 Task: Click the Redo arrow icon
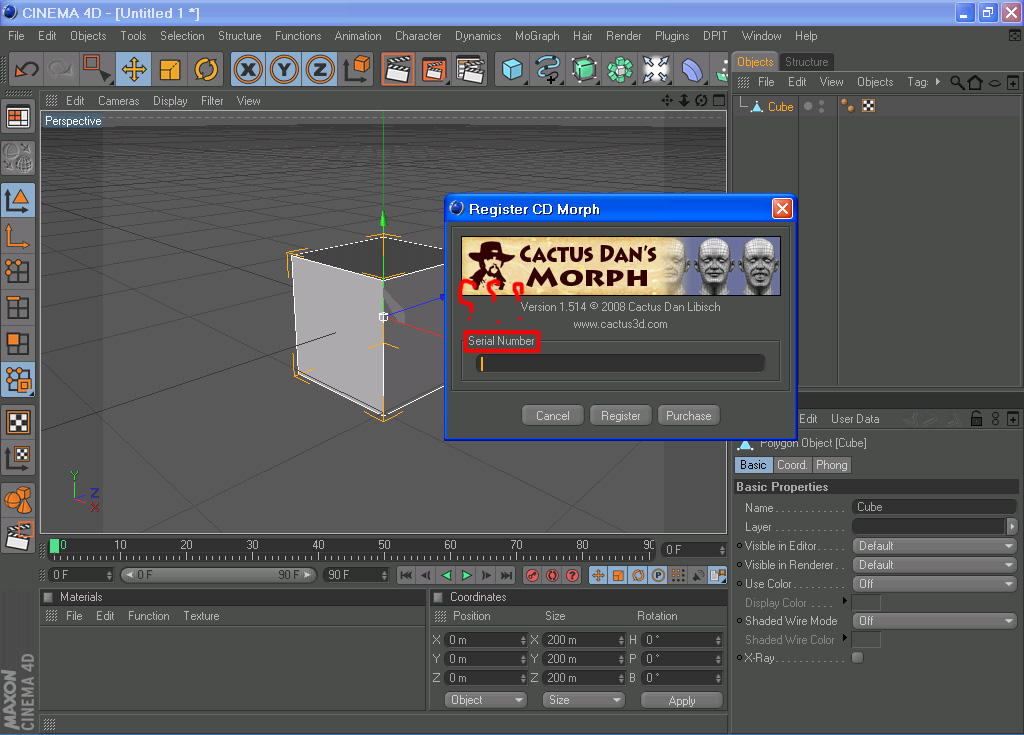click(x=61, y=69)
